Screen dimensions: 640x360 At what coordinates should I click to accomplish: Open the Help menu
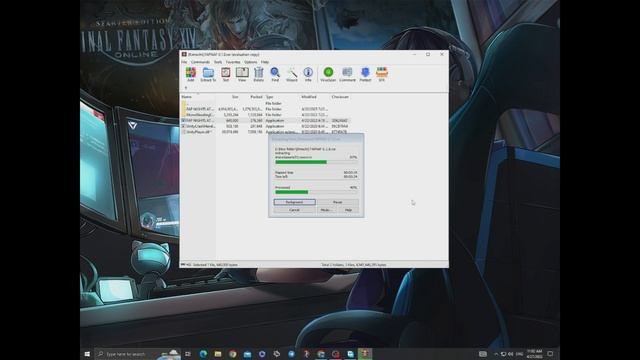(x=265, y=62)
